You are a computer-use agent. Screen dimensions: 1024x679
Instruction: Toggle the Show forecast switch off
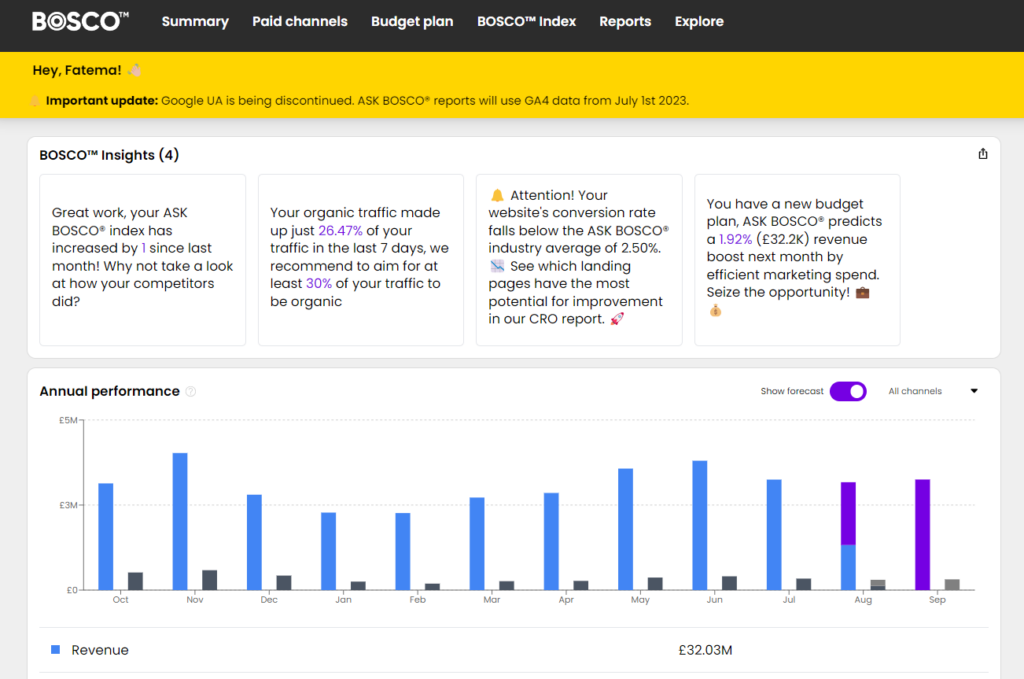coord(847,391)
